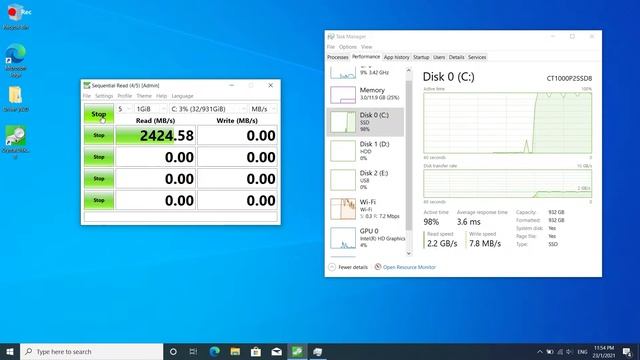Click sidebar scrollbar down arrow
Image resolution: width=640 pixels, height=360 pixels.
click(409, 253)
